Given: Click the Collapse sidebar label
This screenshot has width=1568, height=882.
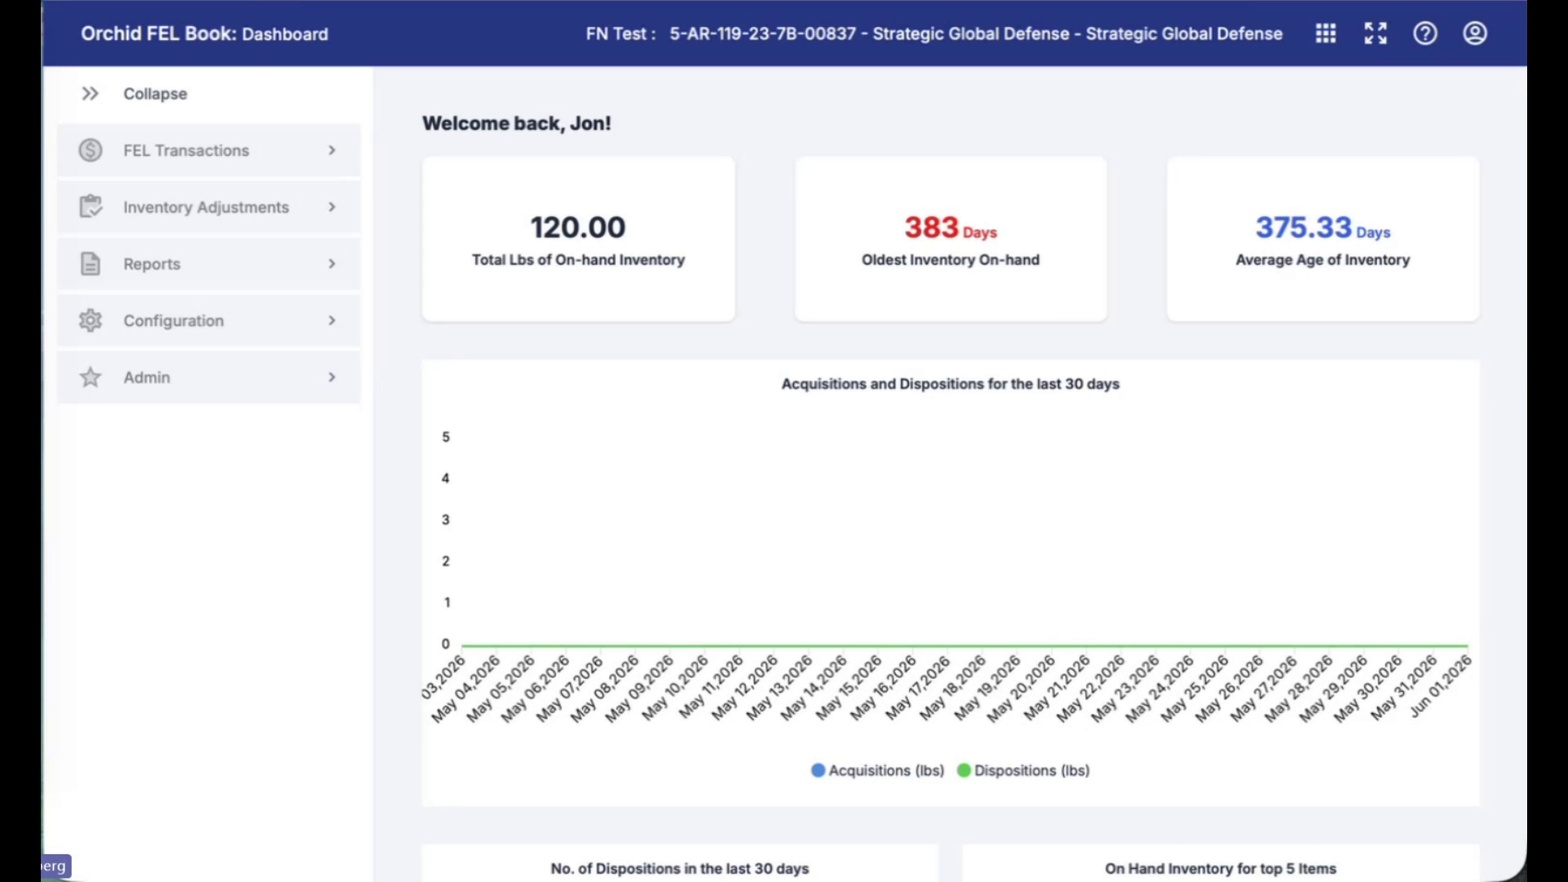Looking at the screenshot, I should [155, 93].
